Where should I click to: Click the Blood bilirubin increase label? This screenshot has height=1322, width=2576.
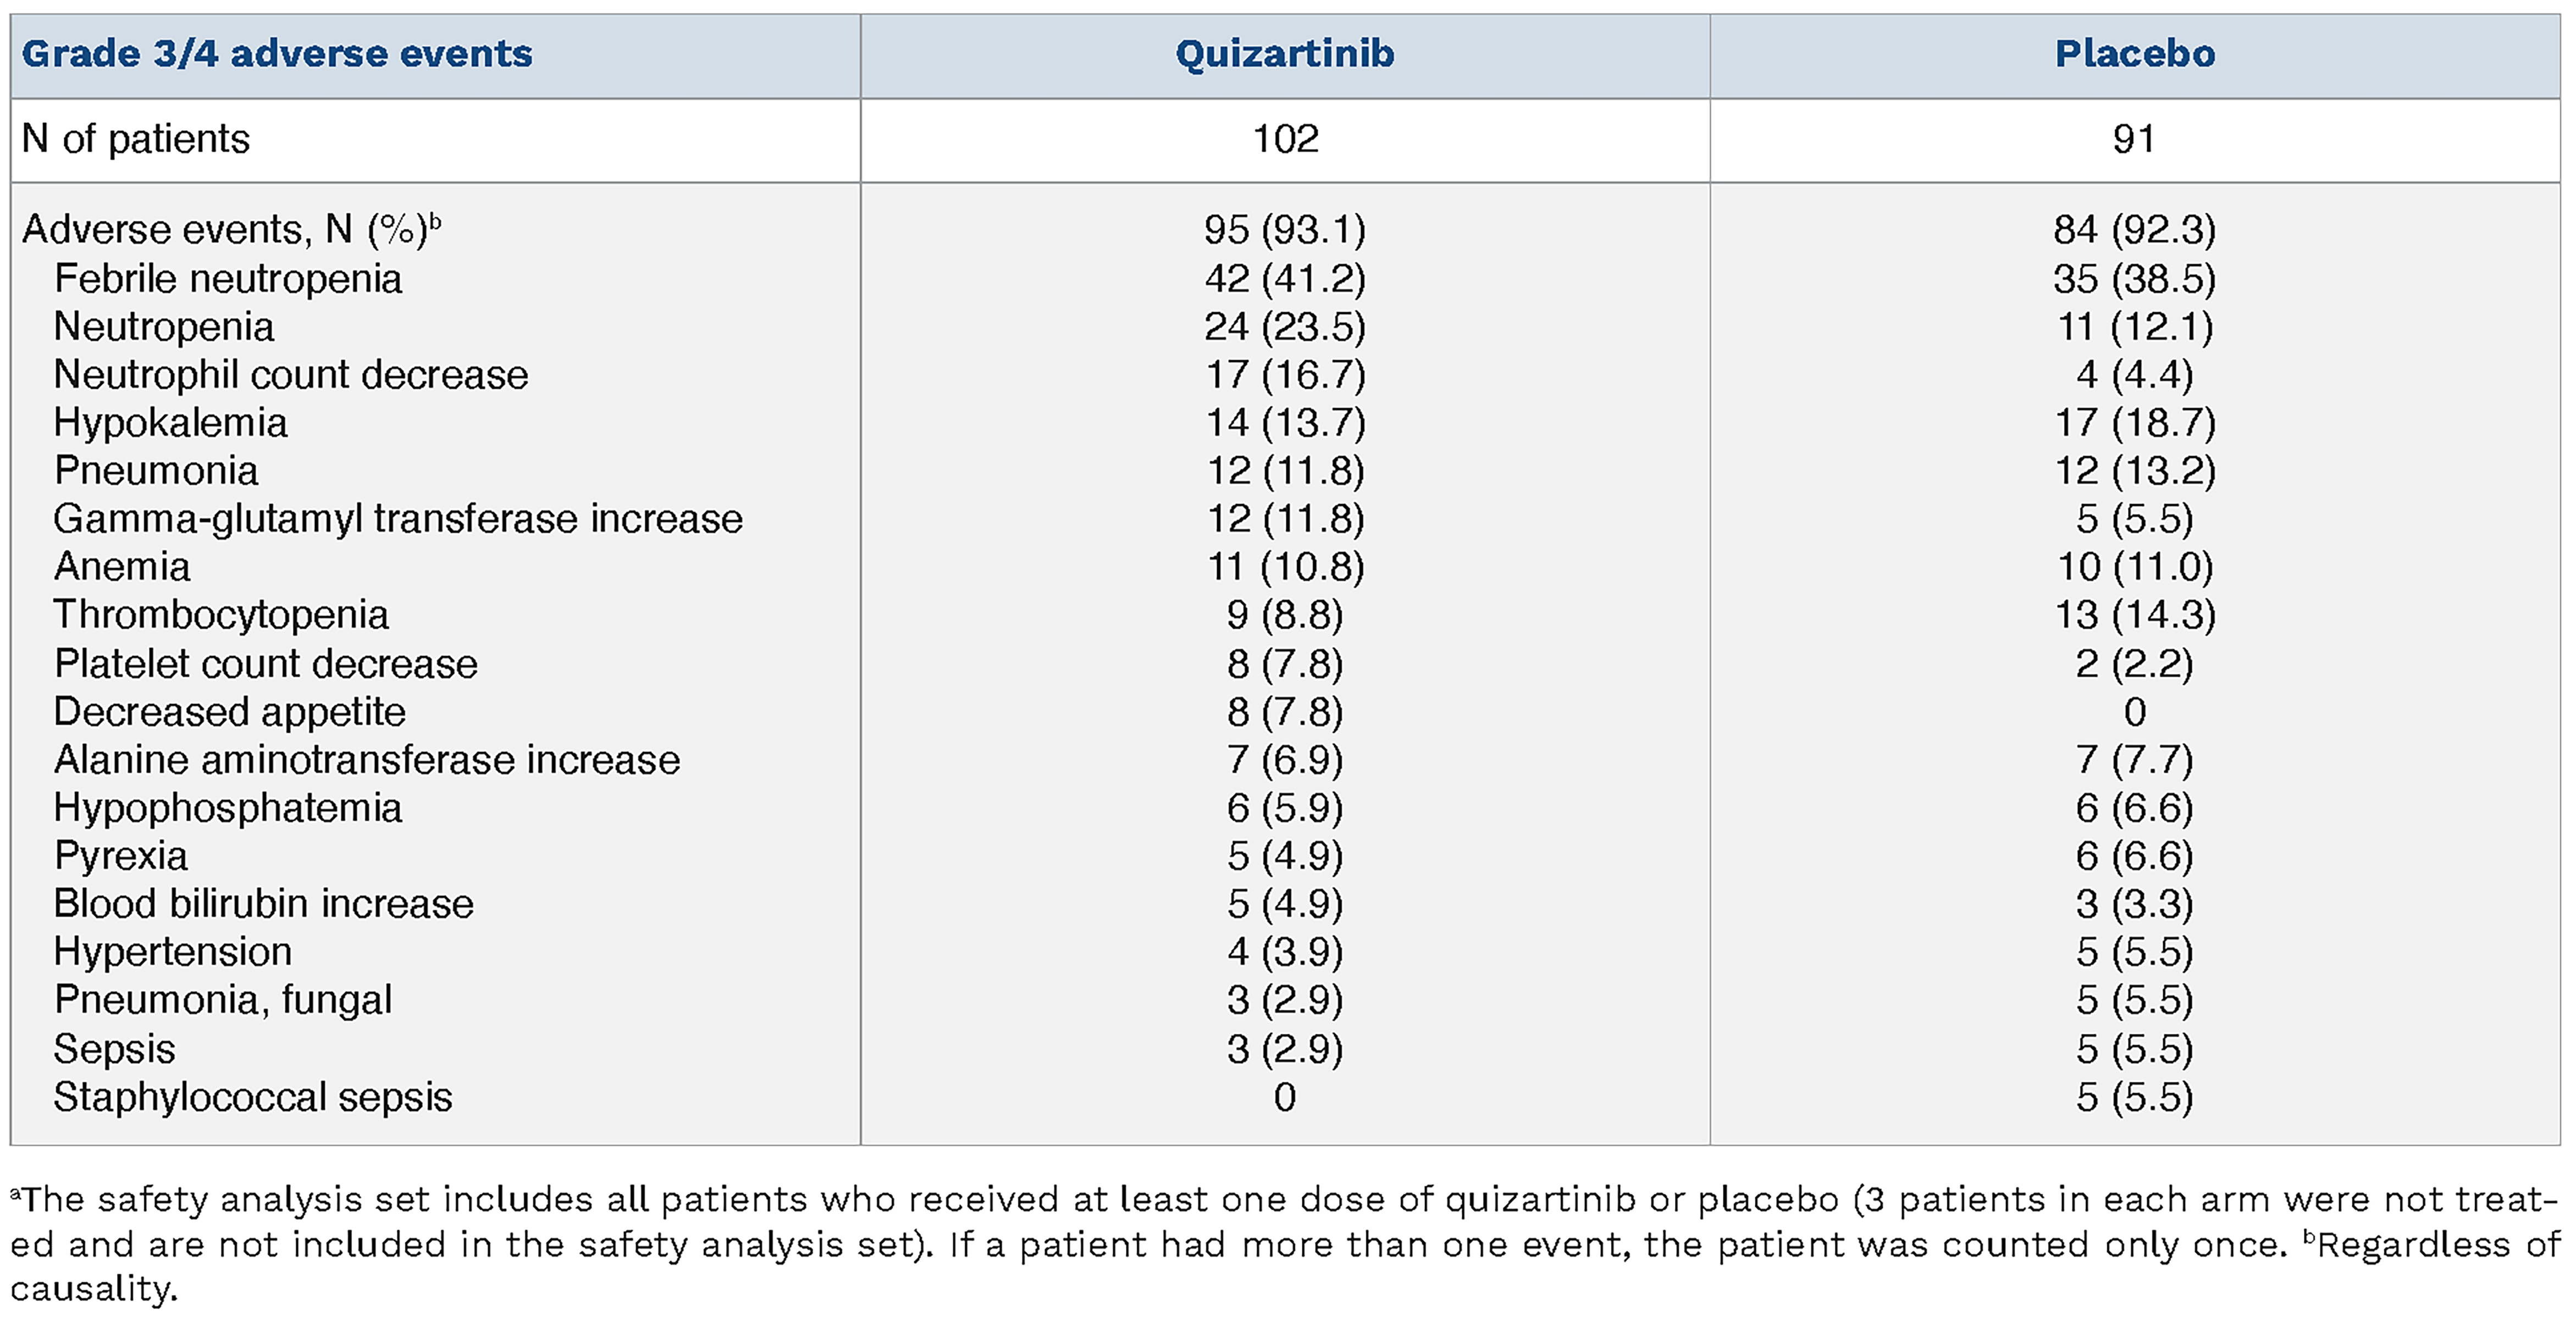point(264,904)
